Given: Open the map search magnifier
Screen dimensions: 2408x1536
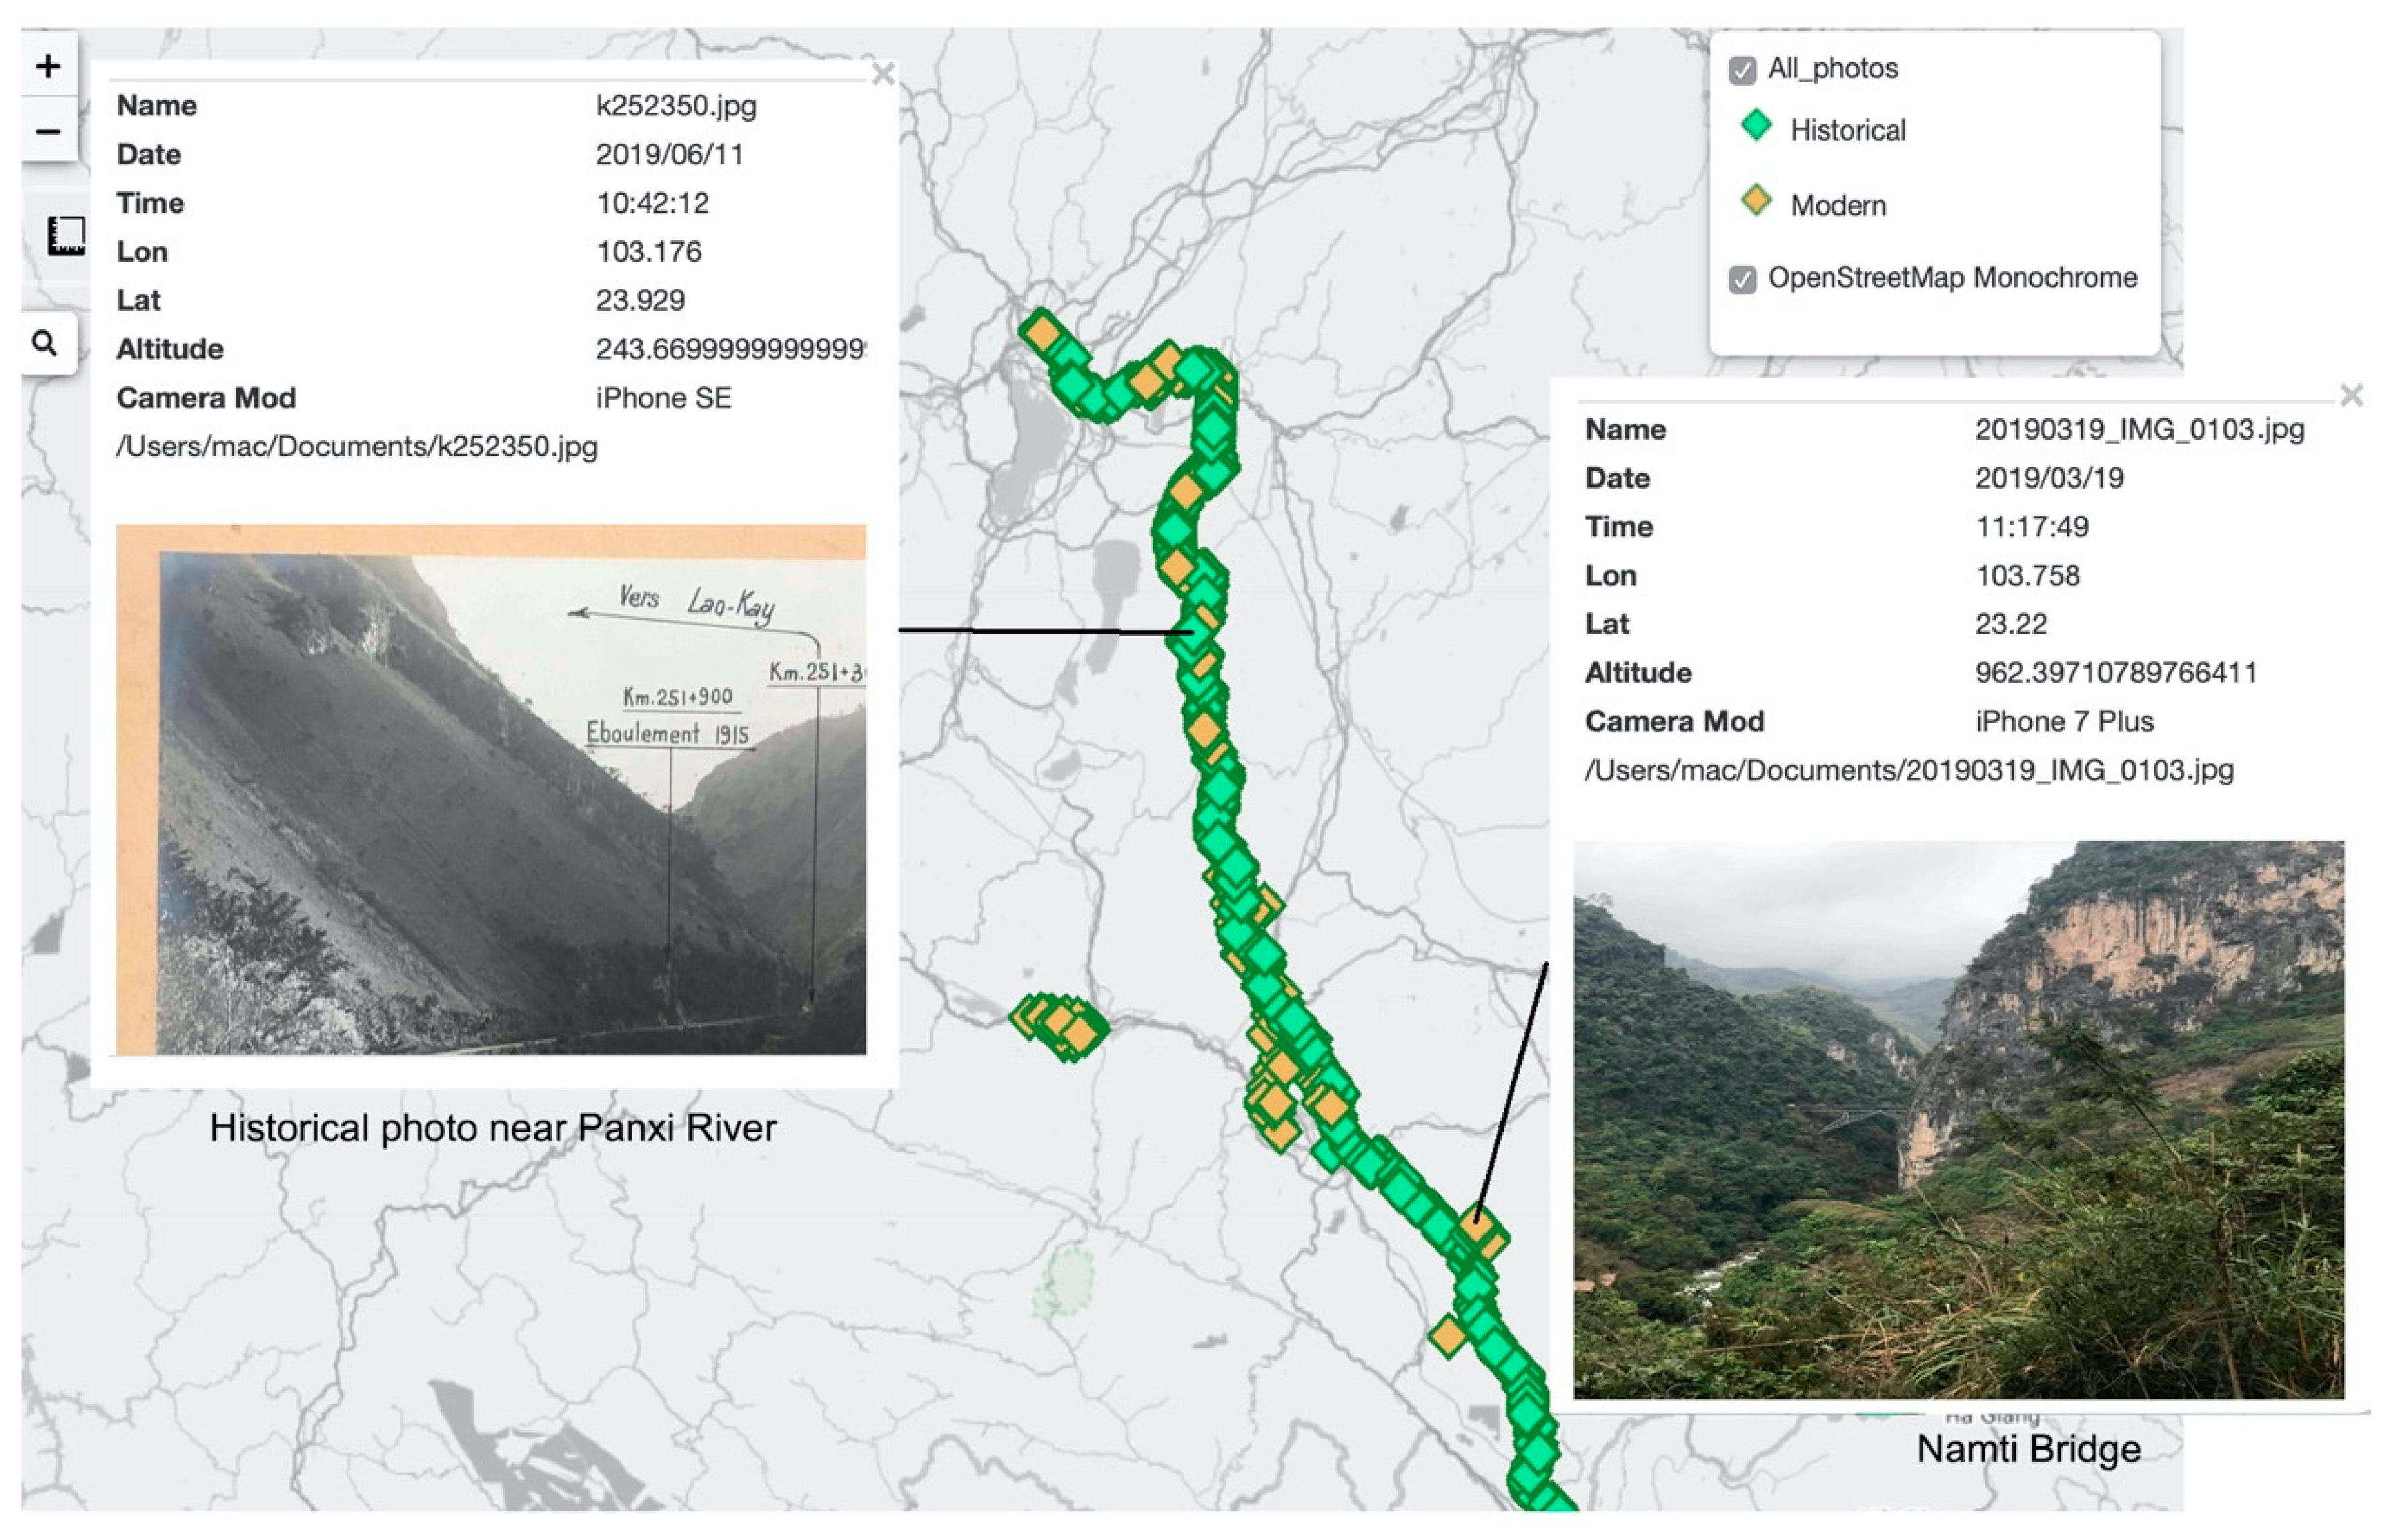Looking at the screenshot, I should coord(45,344).
